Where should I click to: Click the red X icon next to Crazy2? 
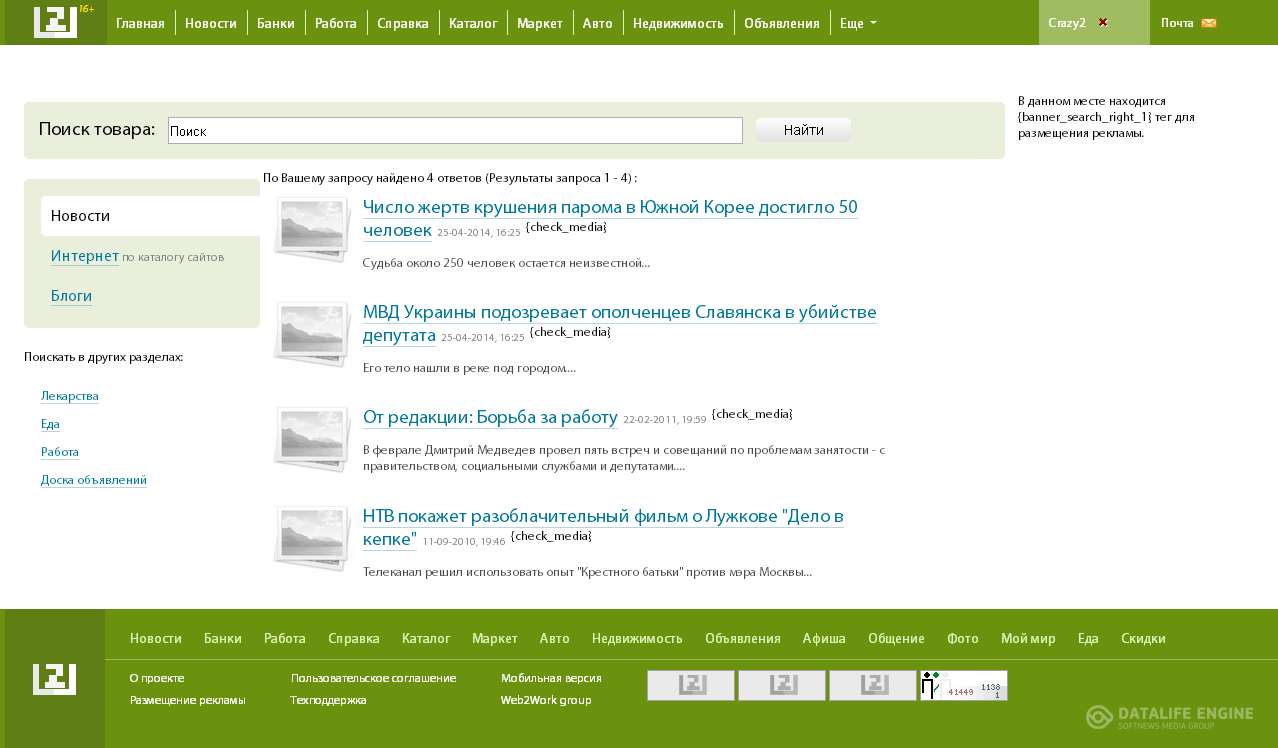pyautogui.click(x=1103, y=22)
